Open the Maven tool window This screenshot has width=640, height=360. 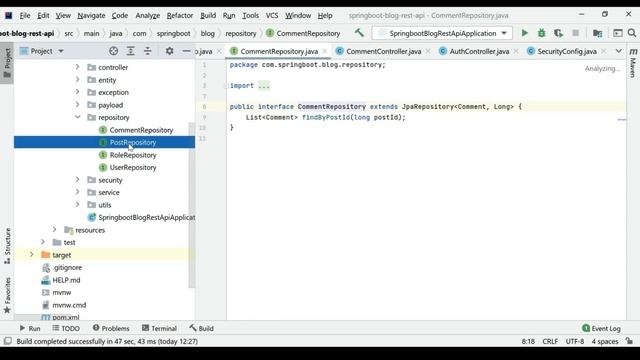(633, 63)
